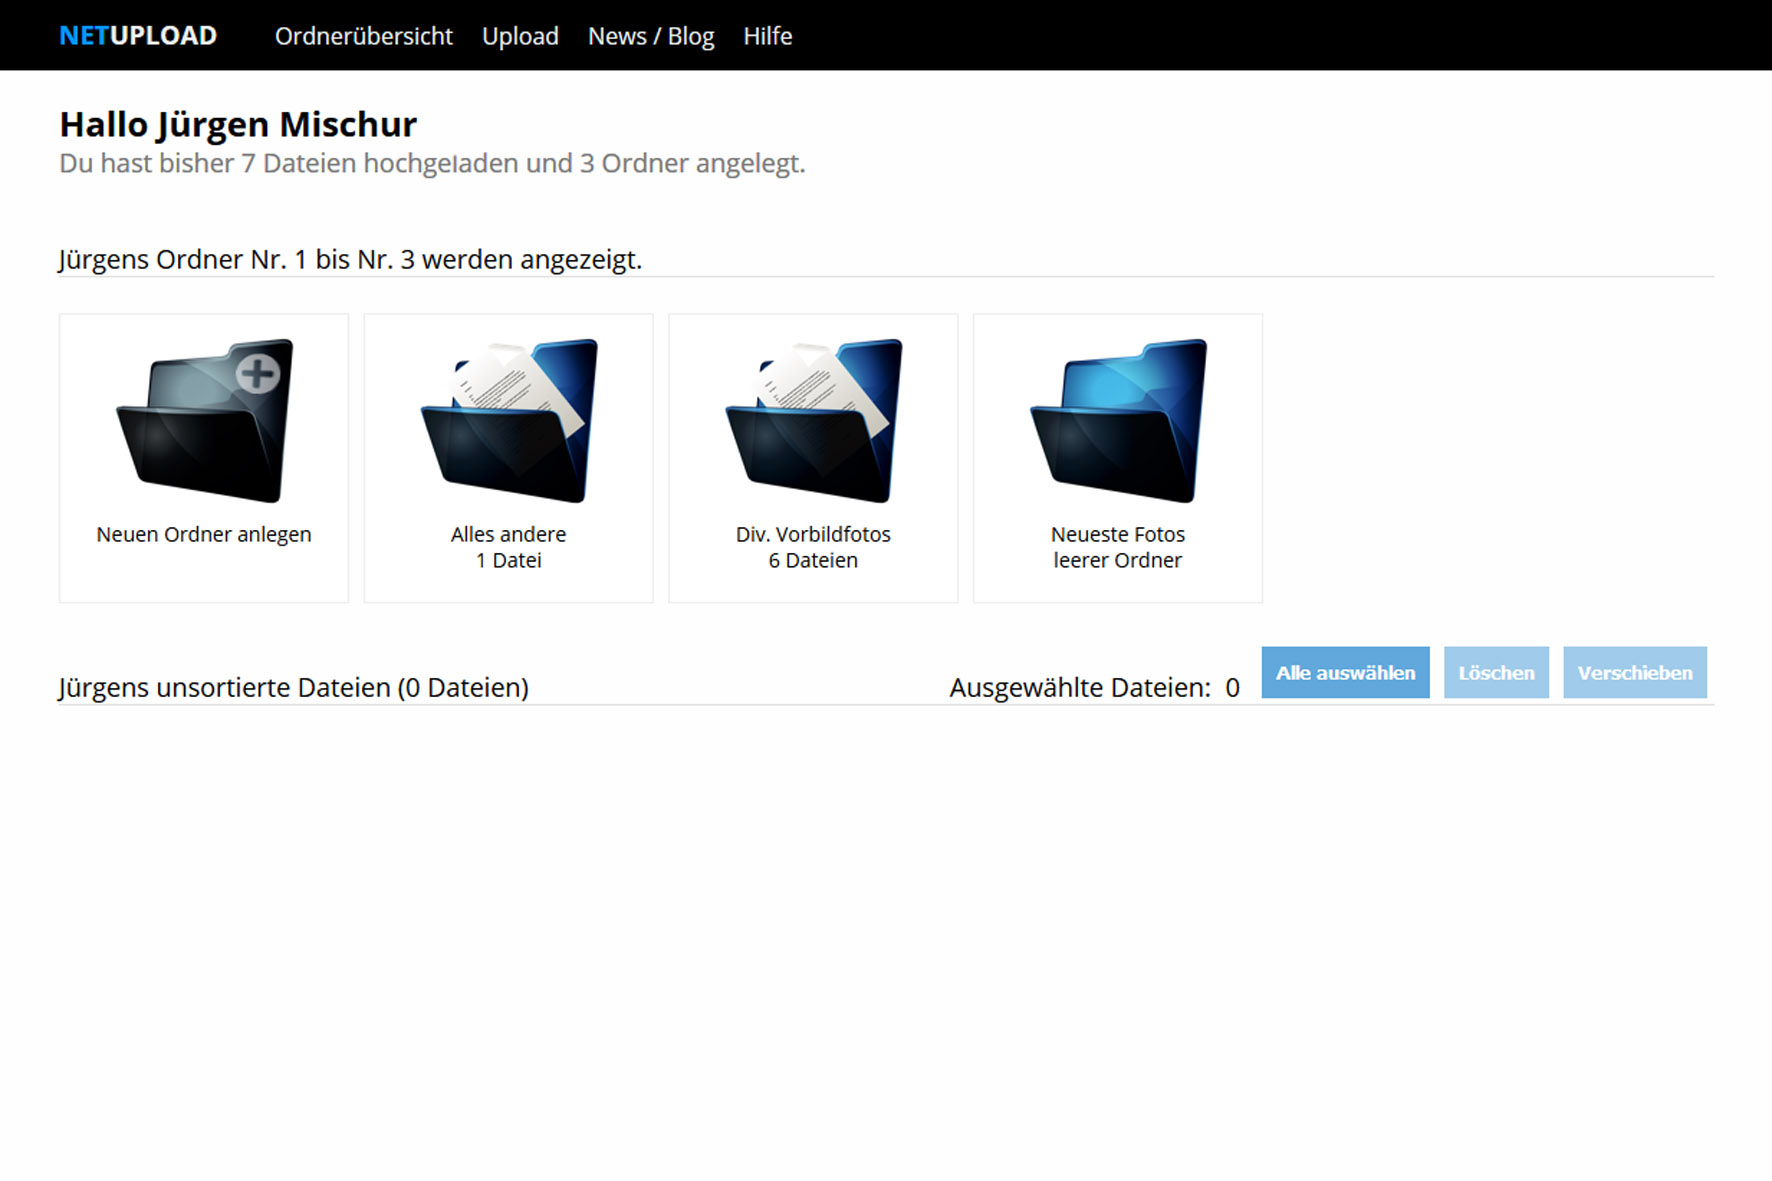Open the Div. Vorbildfotos folder icon
The height and width of the screenshot is (1181, 1772).
[814, 421]
